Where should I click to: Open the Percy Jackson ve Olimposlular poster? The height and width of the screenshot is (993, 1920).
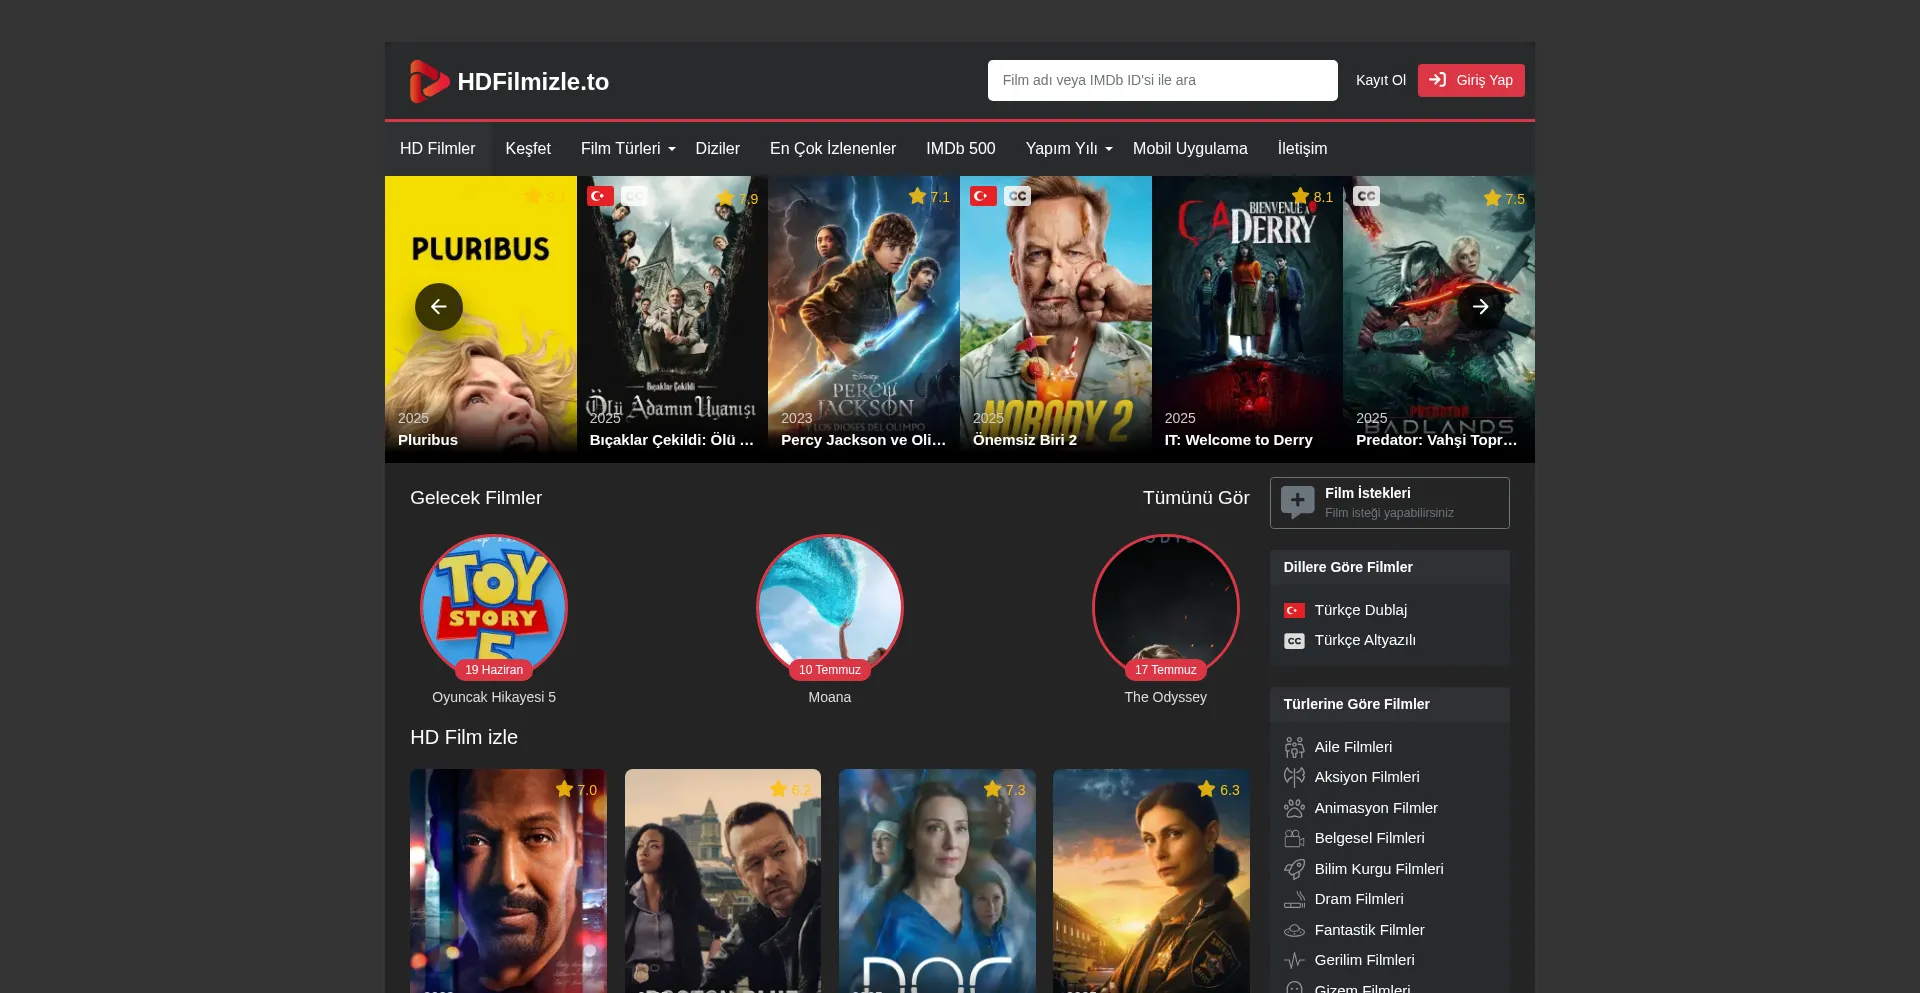(864, 319)
